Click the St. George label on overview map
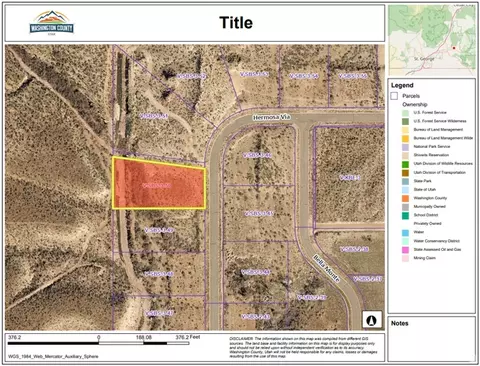480x366 pixels. (x=424, y=59)
